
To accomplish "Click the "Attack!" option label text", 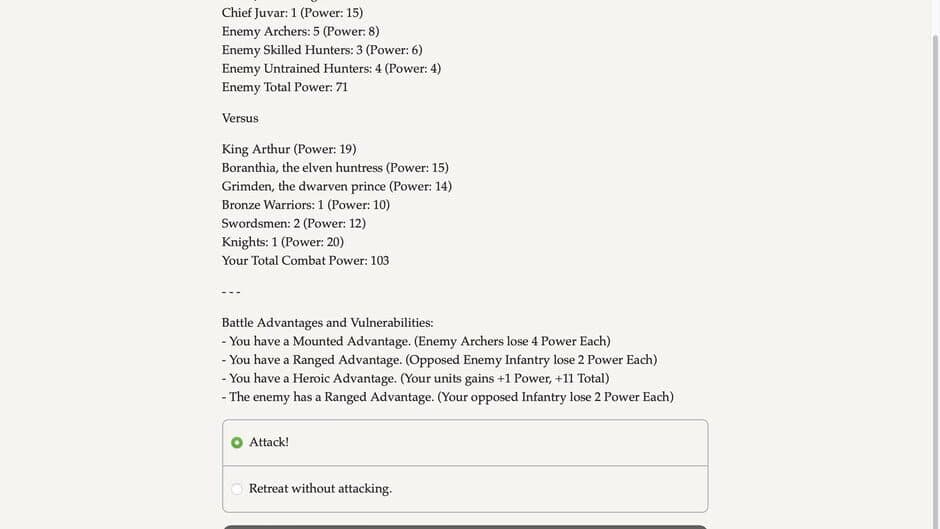I will point(269,443).
